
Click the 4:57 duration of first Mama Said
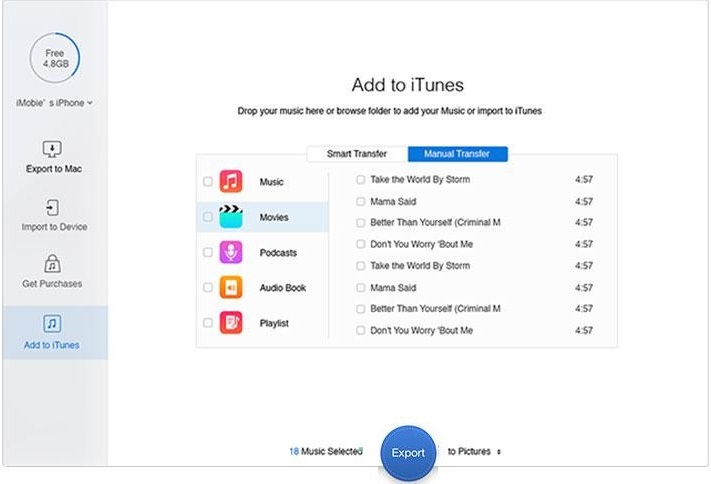[x=584, y=201]
